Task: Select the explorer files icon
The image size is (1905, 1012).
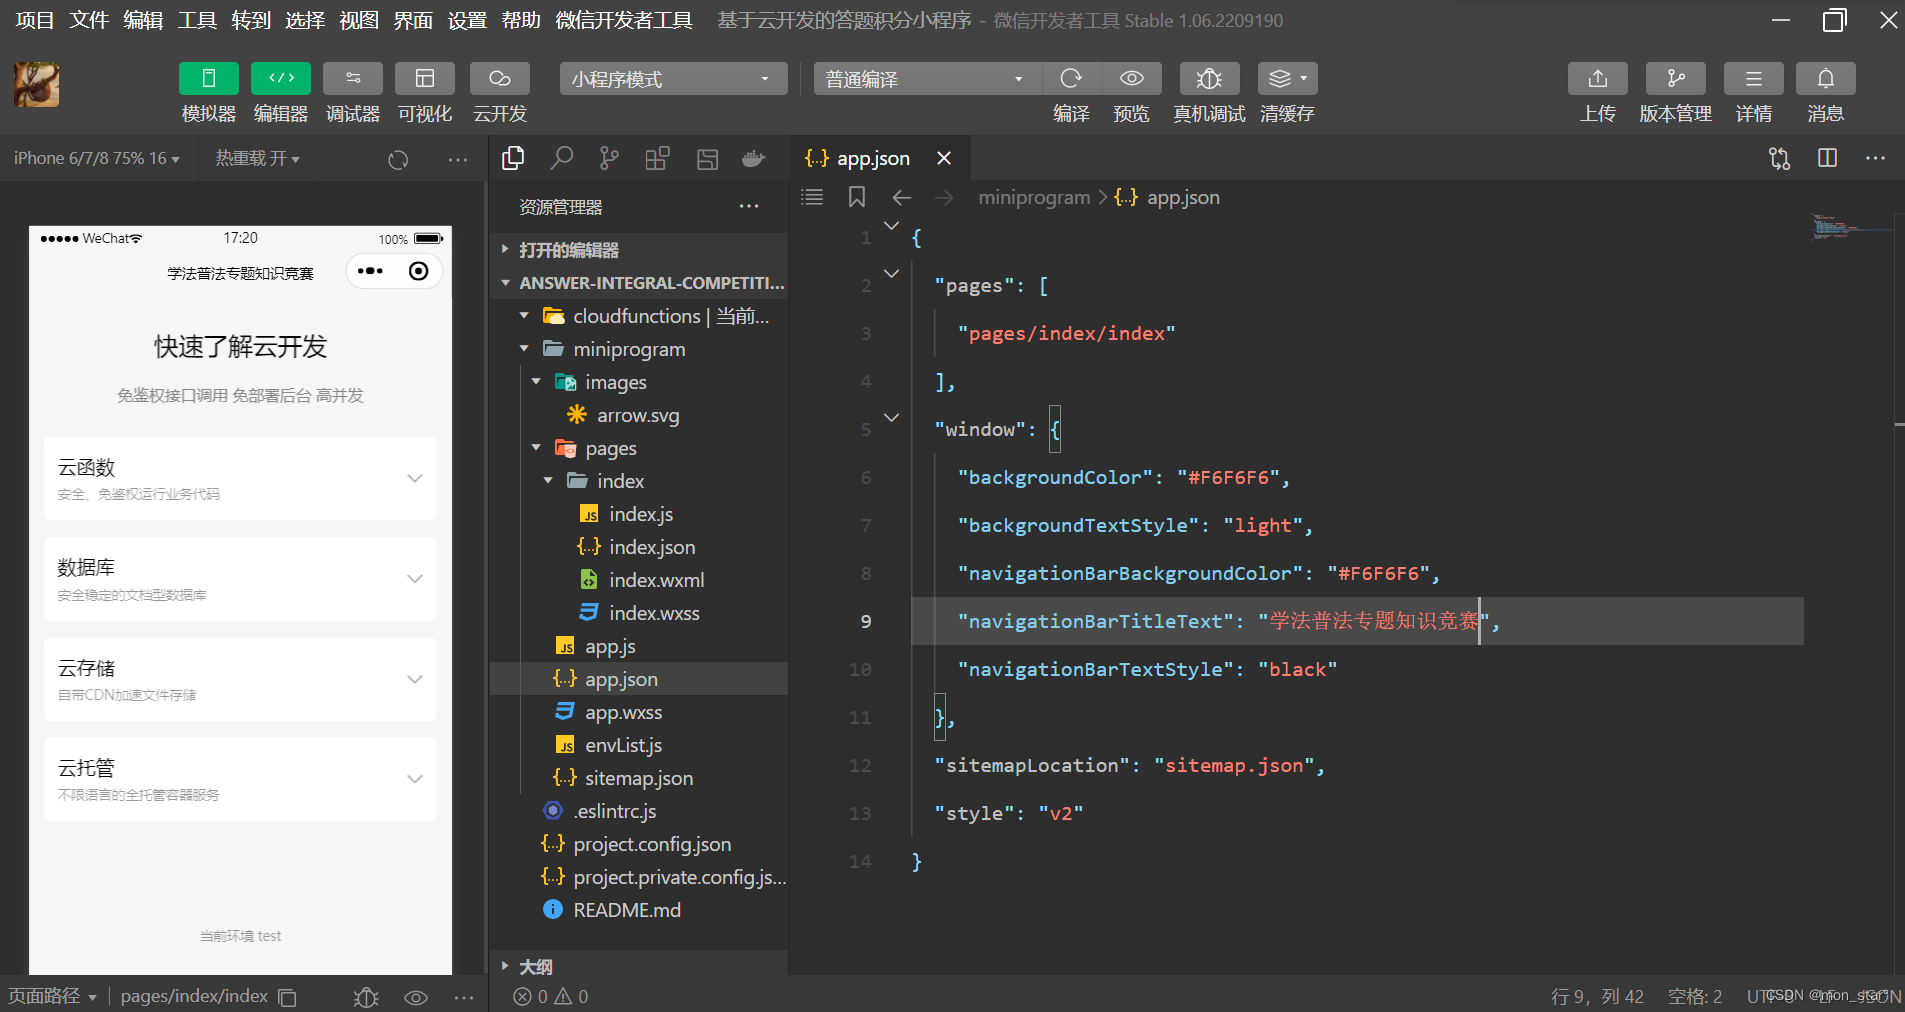Action: (x=513, y=158)
